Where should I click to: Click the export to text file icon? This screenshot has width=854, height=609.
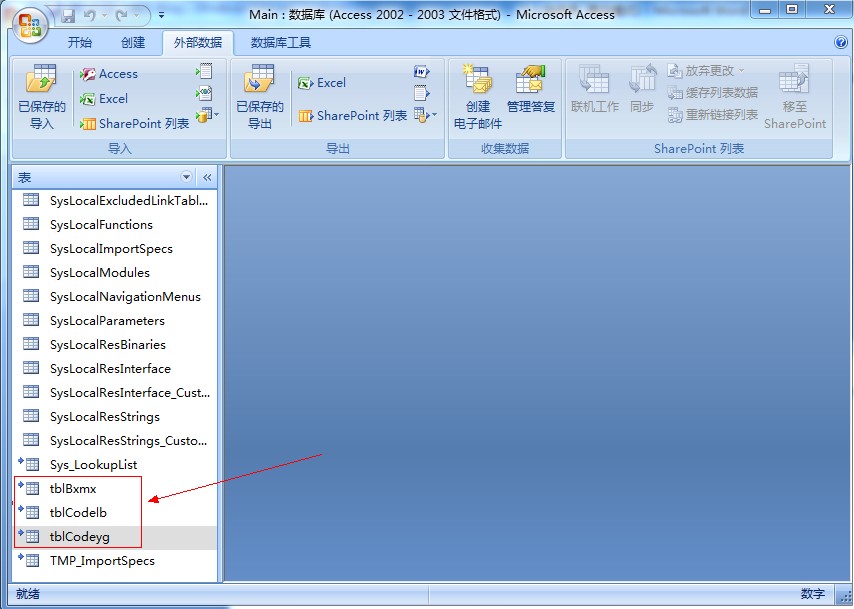pos(422,93)
